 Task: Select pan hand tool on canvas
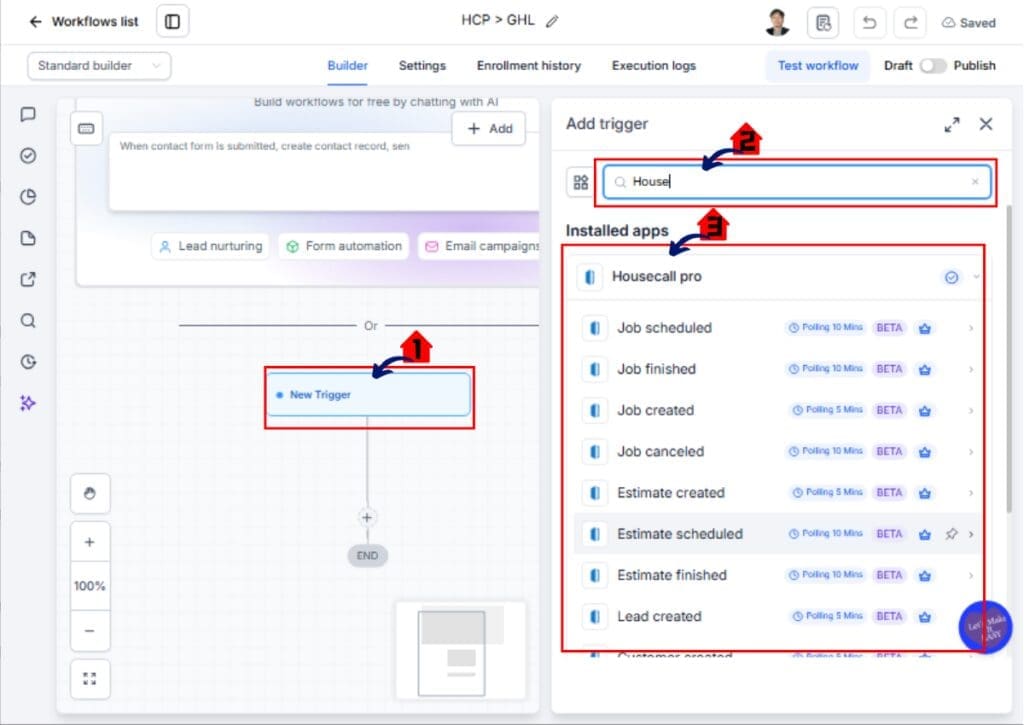click(90, 493)
